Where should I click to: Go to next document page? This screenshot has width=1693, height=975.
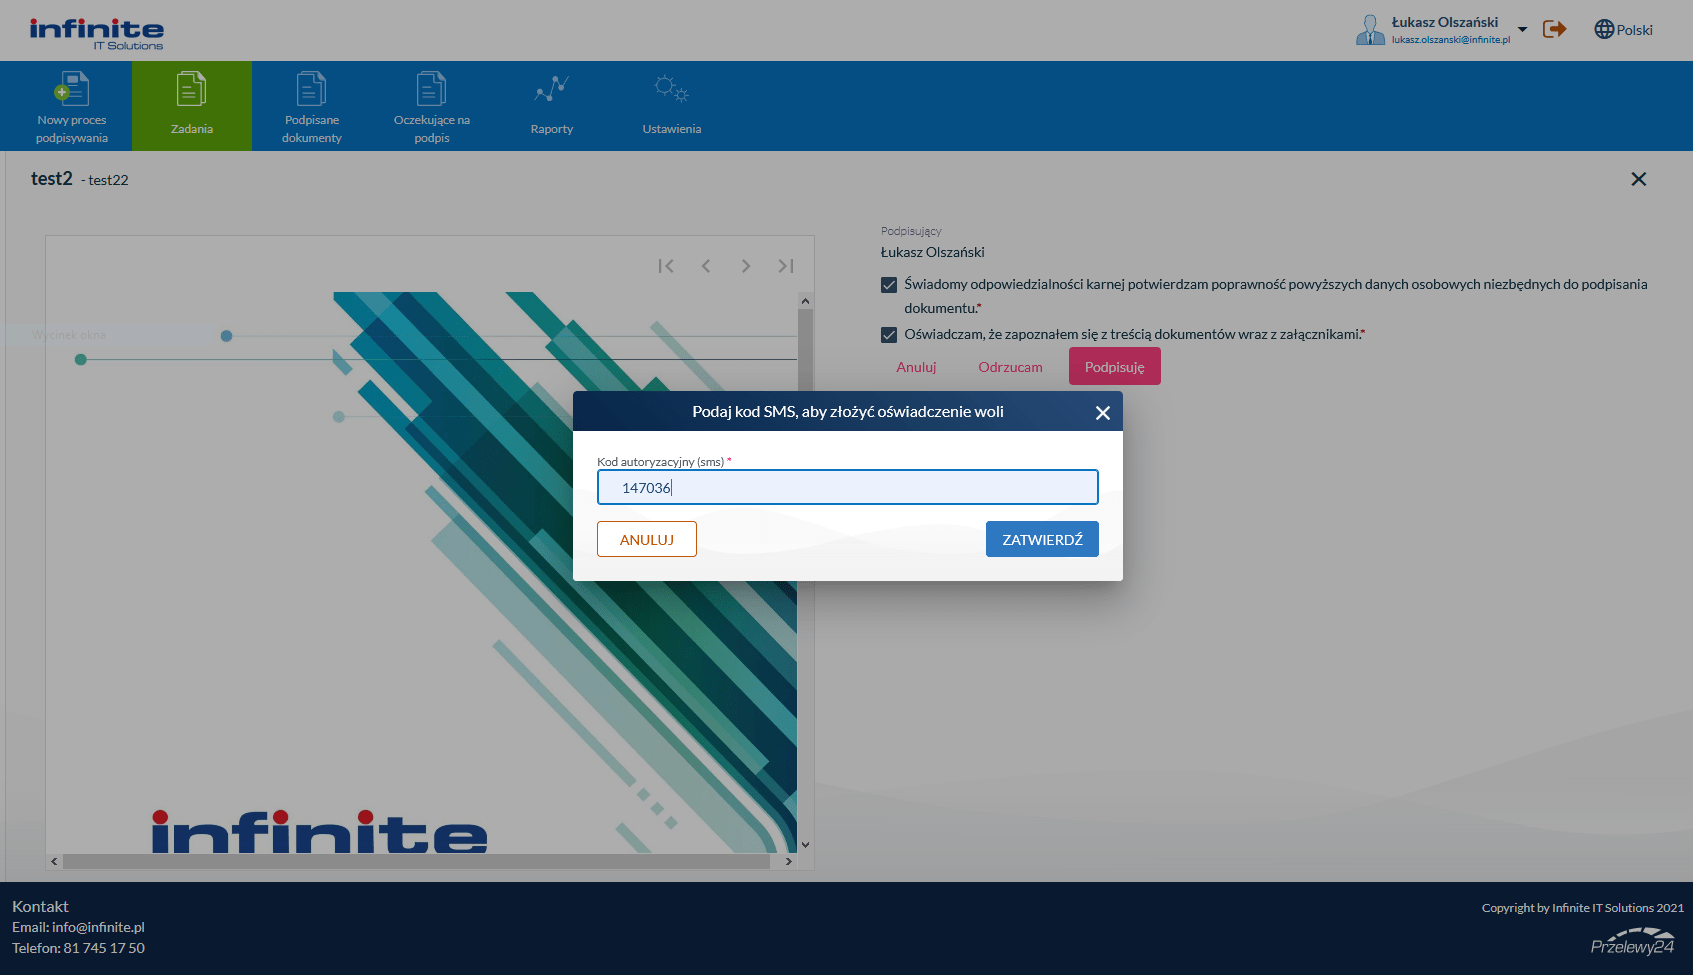(x=746, y=266)
